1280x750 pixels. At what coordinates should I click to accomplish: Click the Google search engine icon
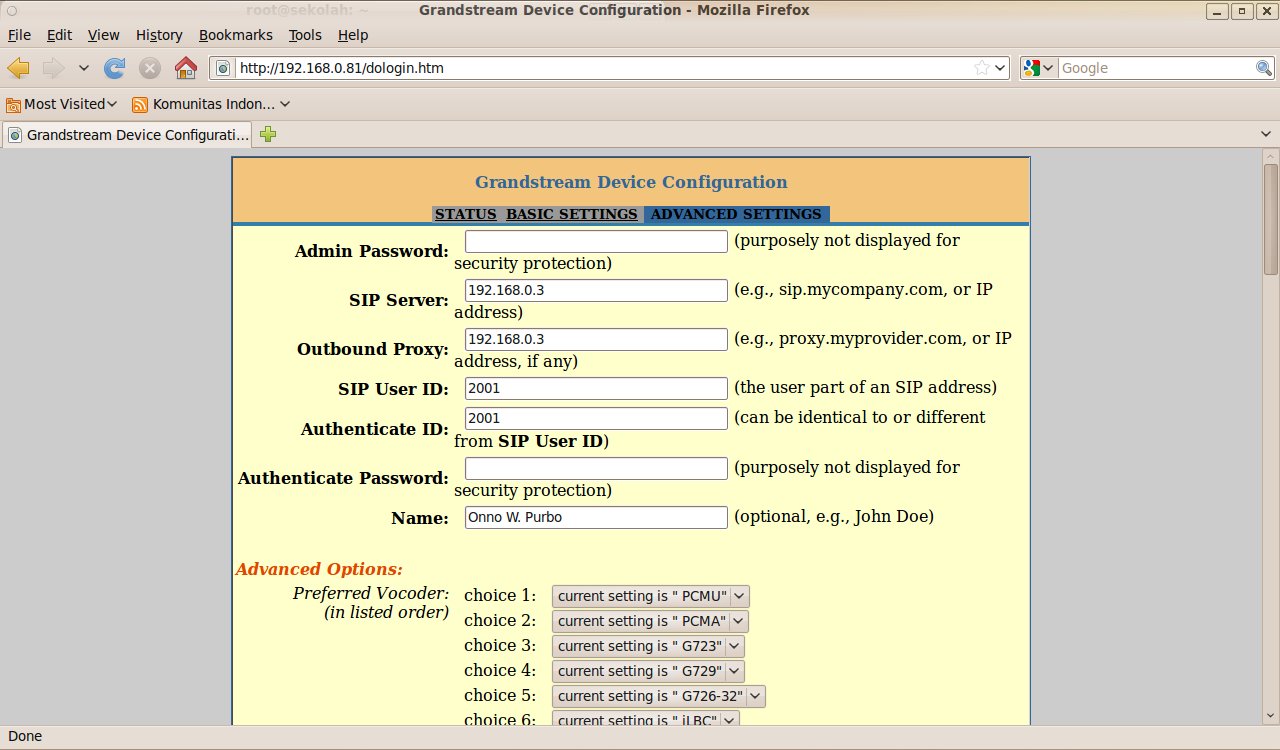click(x=1033, y=68)
